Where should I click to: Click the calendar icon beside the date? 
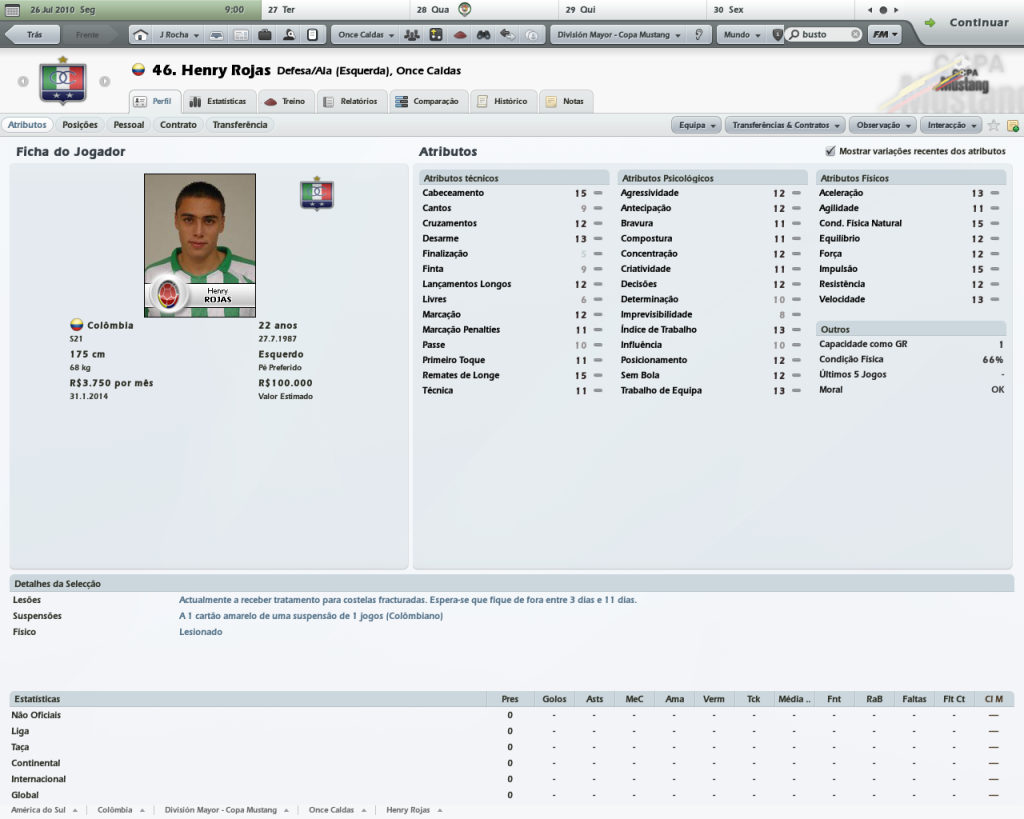[12, 10]
